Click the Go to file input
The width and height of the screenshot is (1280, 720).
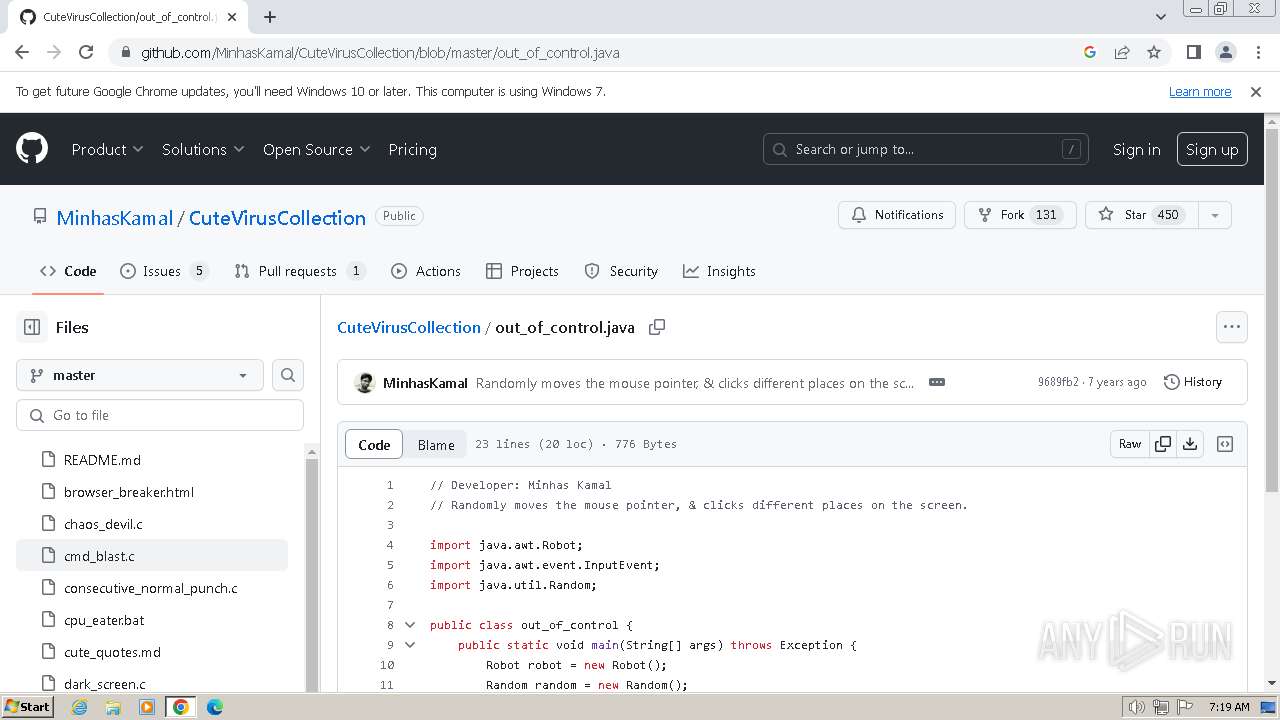point(160,415)
